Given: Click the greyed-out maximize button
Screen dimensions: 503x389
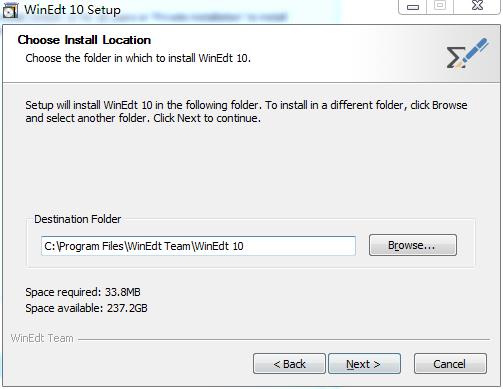Looking at the screenshot, I should click(x=440, y=6).
